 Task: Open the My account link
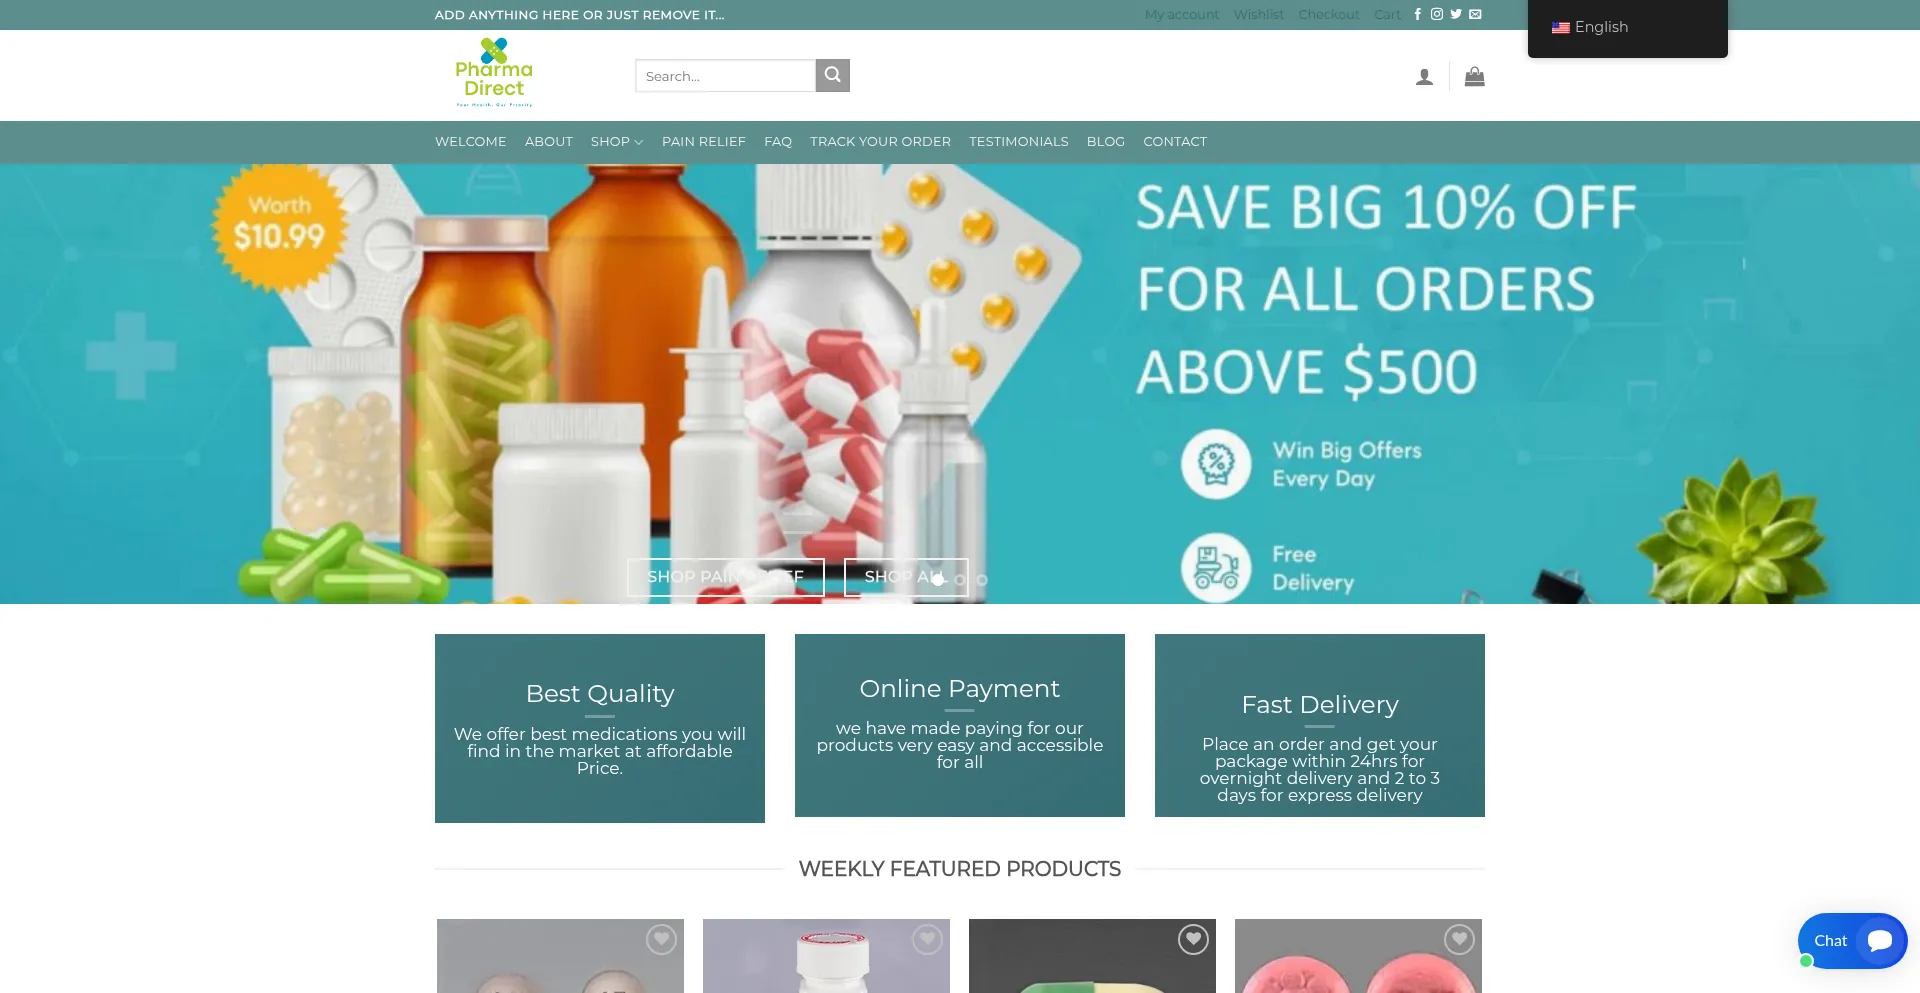(1182, 14)
